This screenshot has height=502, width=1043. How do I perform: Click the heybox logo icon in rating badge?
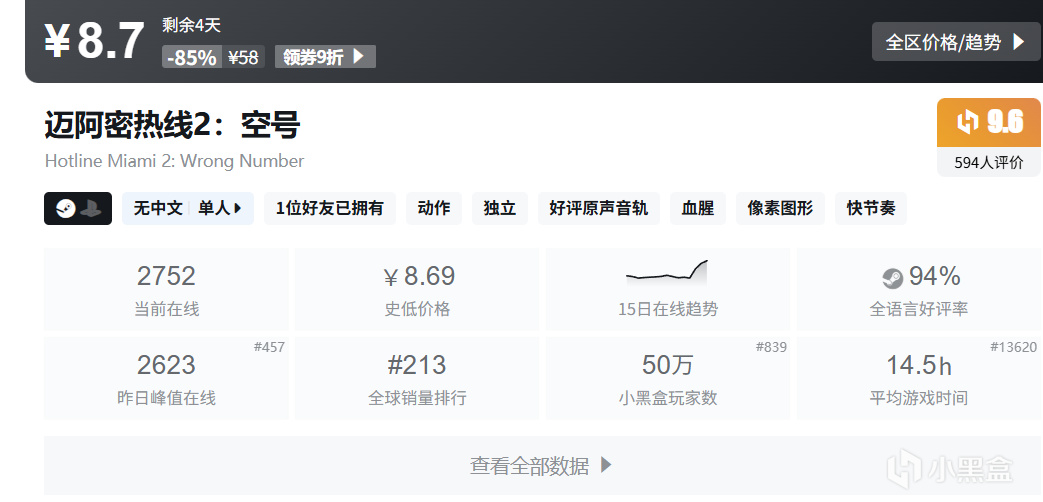(x=968, y=122)
